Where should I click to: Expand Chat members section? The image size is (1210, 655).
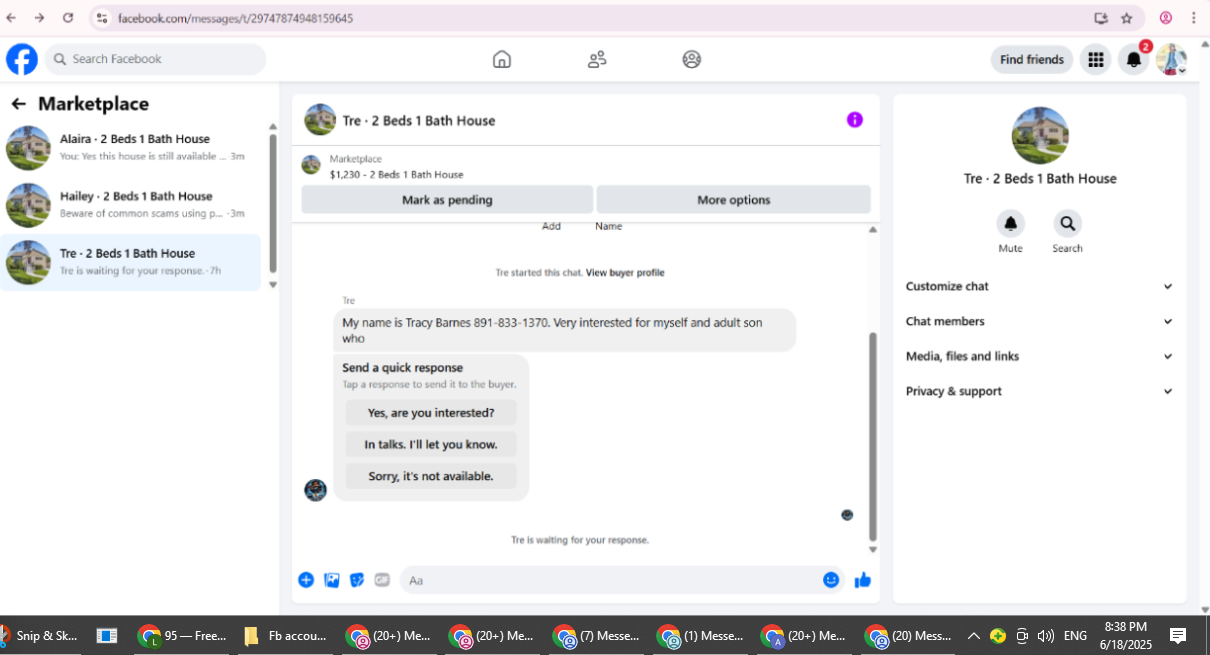[1040, 321]
